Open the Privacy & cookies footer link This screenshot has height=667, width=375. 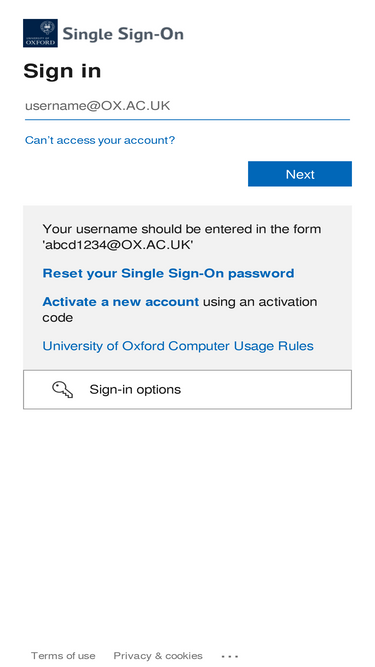158,656
